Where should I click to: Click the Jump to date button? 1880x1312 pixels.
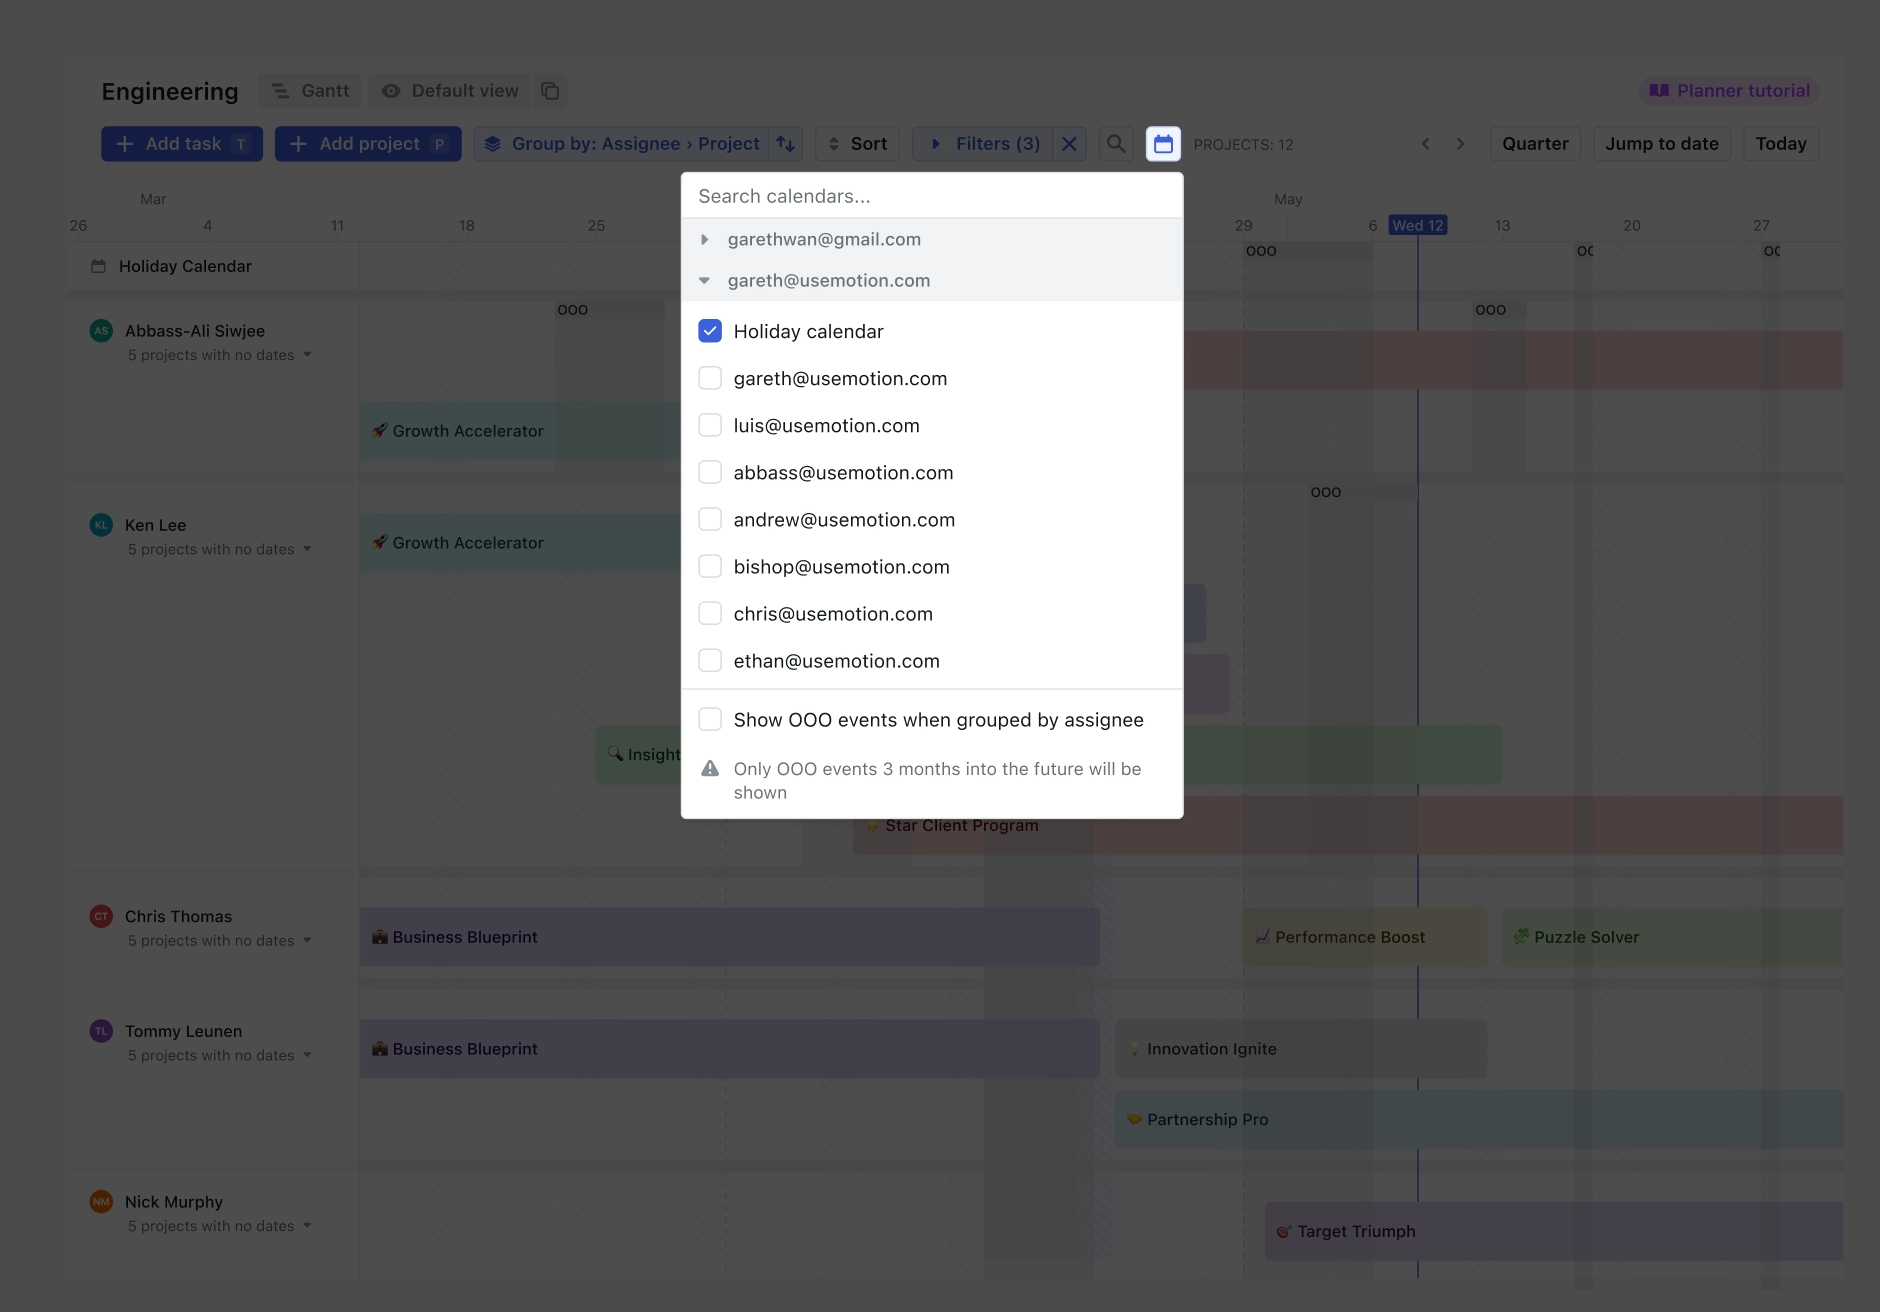click(x=1661, y=144)
